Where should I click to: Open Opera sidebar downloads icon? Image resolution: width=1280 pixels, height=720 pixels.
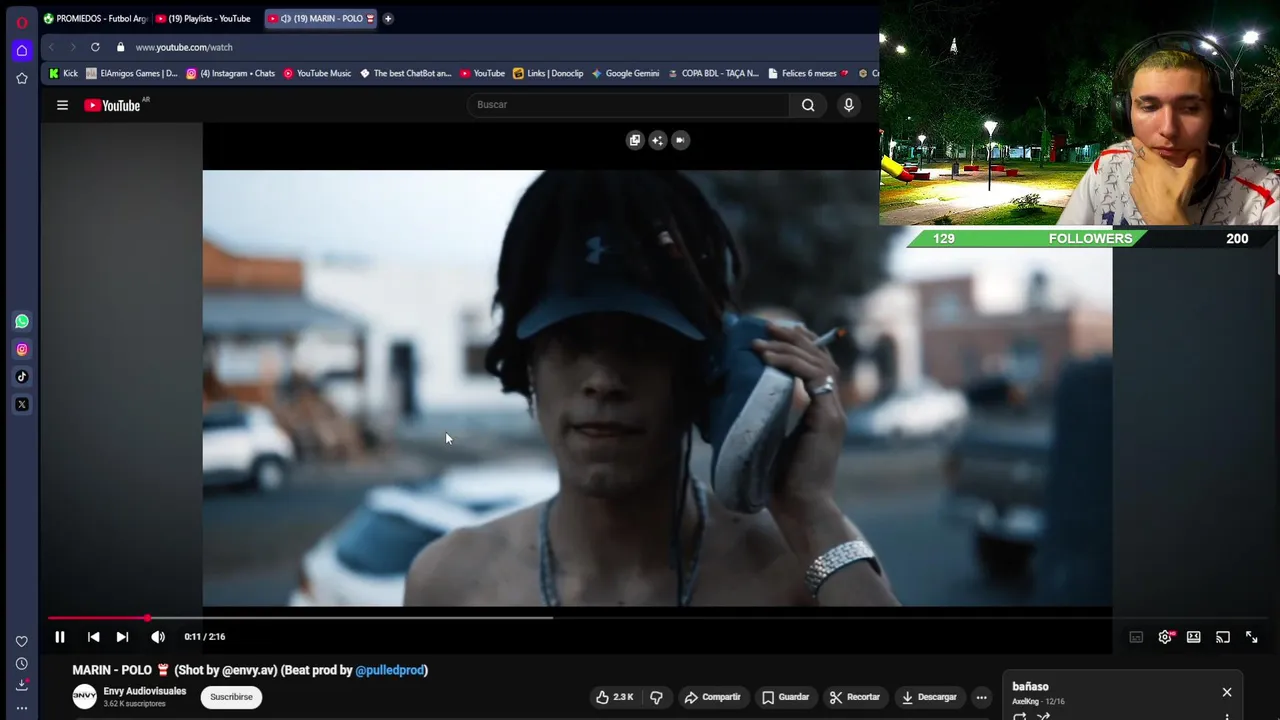22,685
